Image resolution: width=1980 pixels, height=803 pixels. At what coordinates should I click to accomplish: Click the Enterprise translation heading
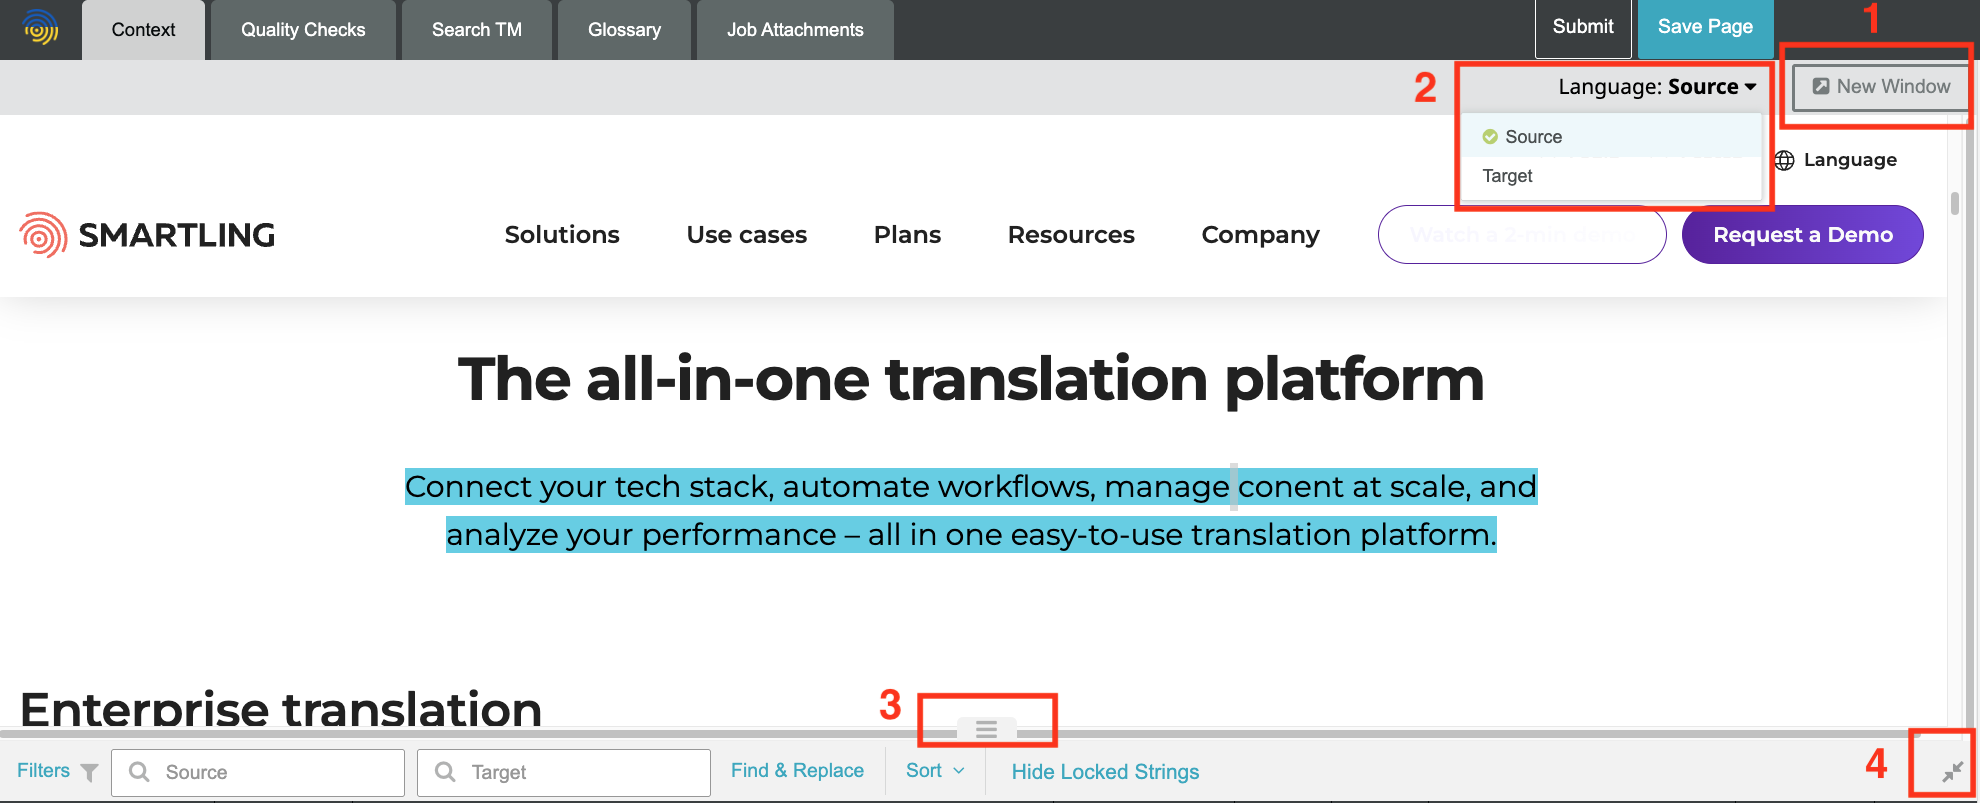coord(281,708)
